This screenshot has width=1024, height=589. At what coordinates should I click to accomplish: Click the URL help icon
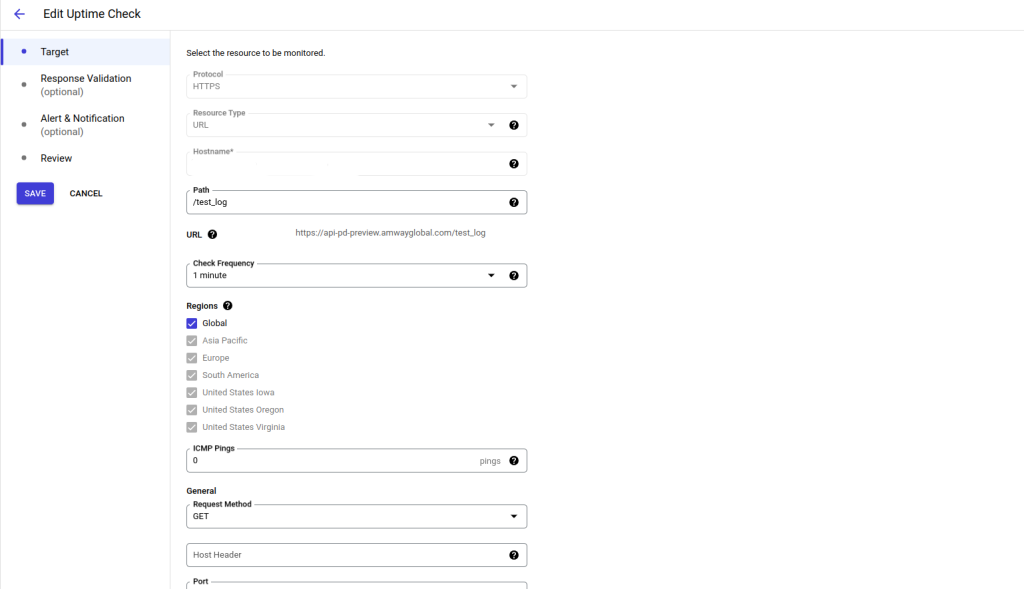210,234
